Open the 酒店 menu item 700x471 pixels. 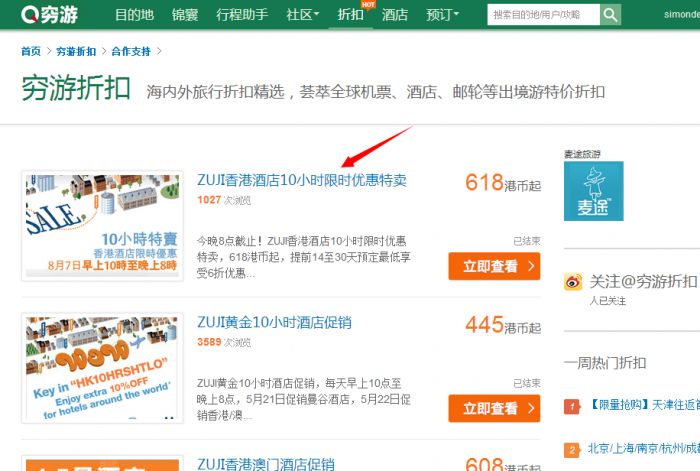(395, 15)
